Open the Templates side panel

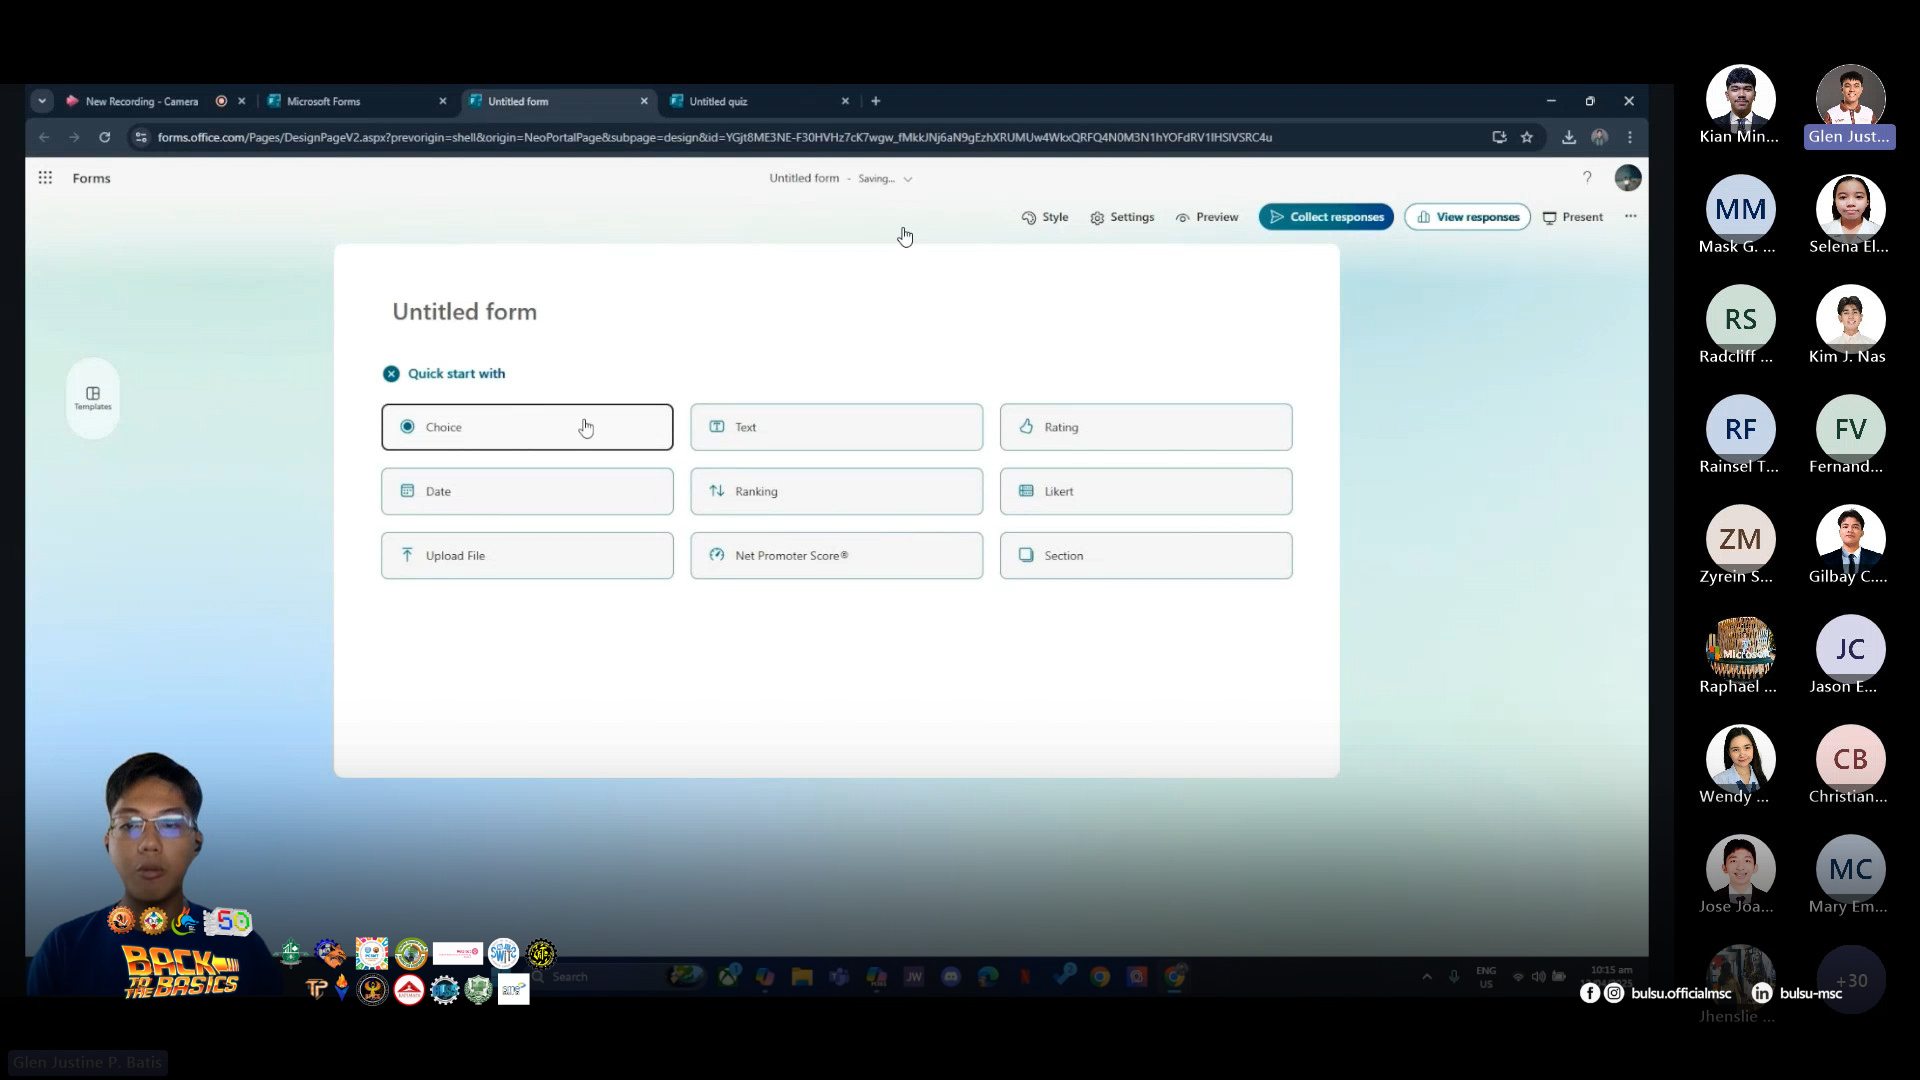93,398
